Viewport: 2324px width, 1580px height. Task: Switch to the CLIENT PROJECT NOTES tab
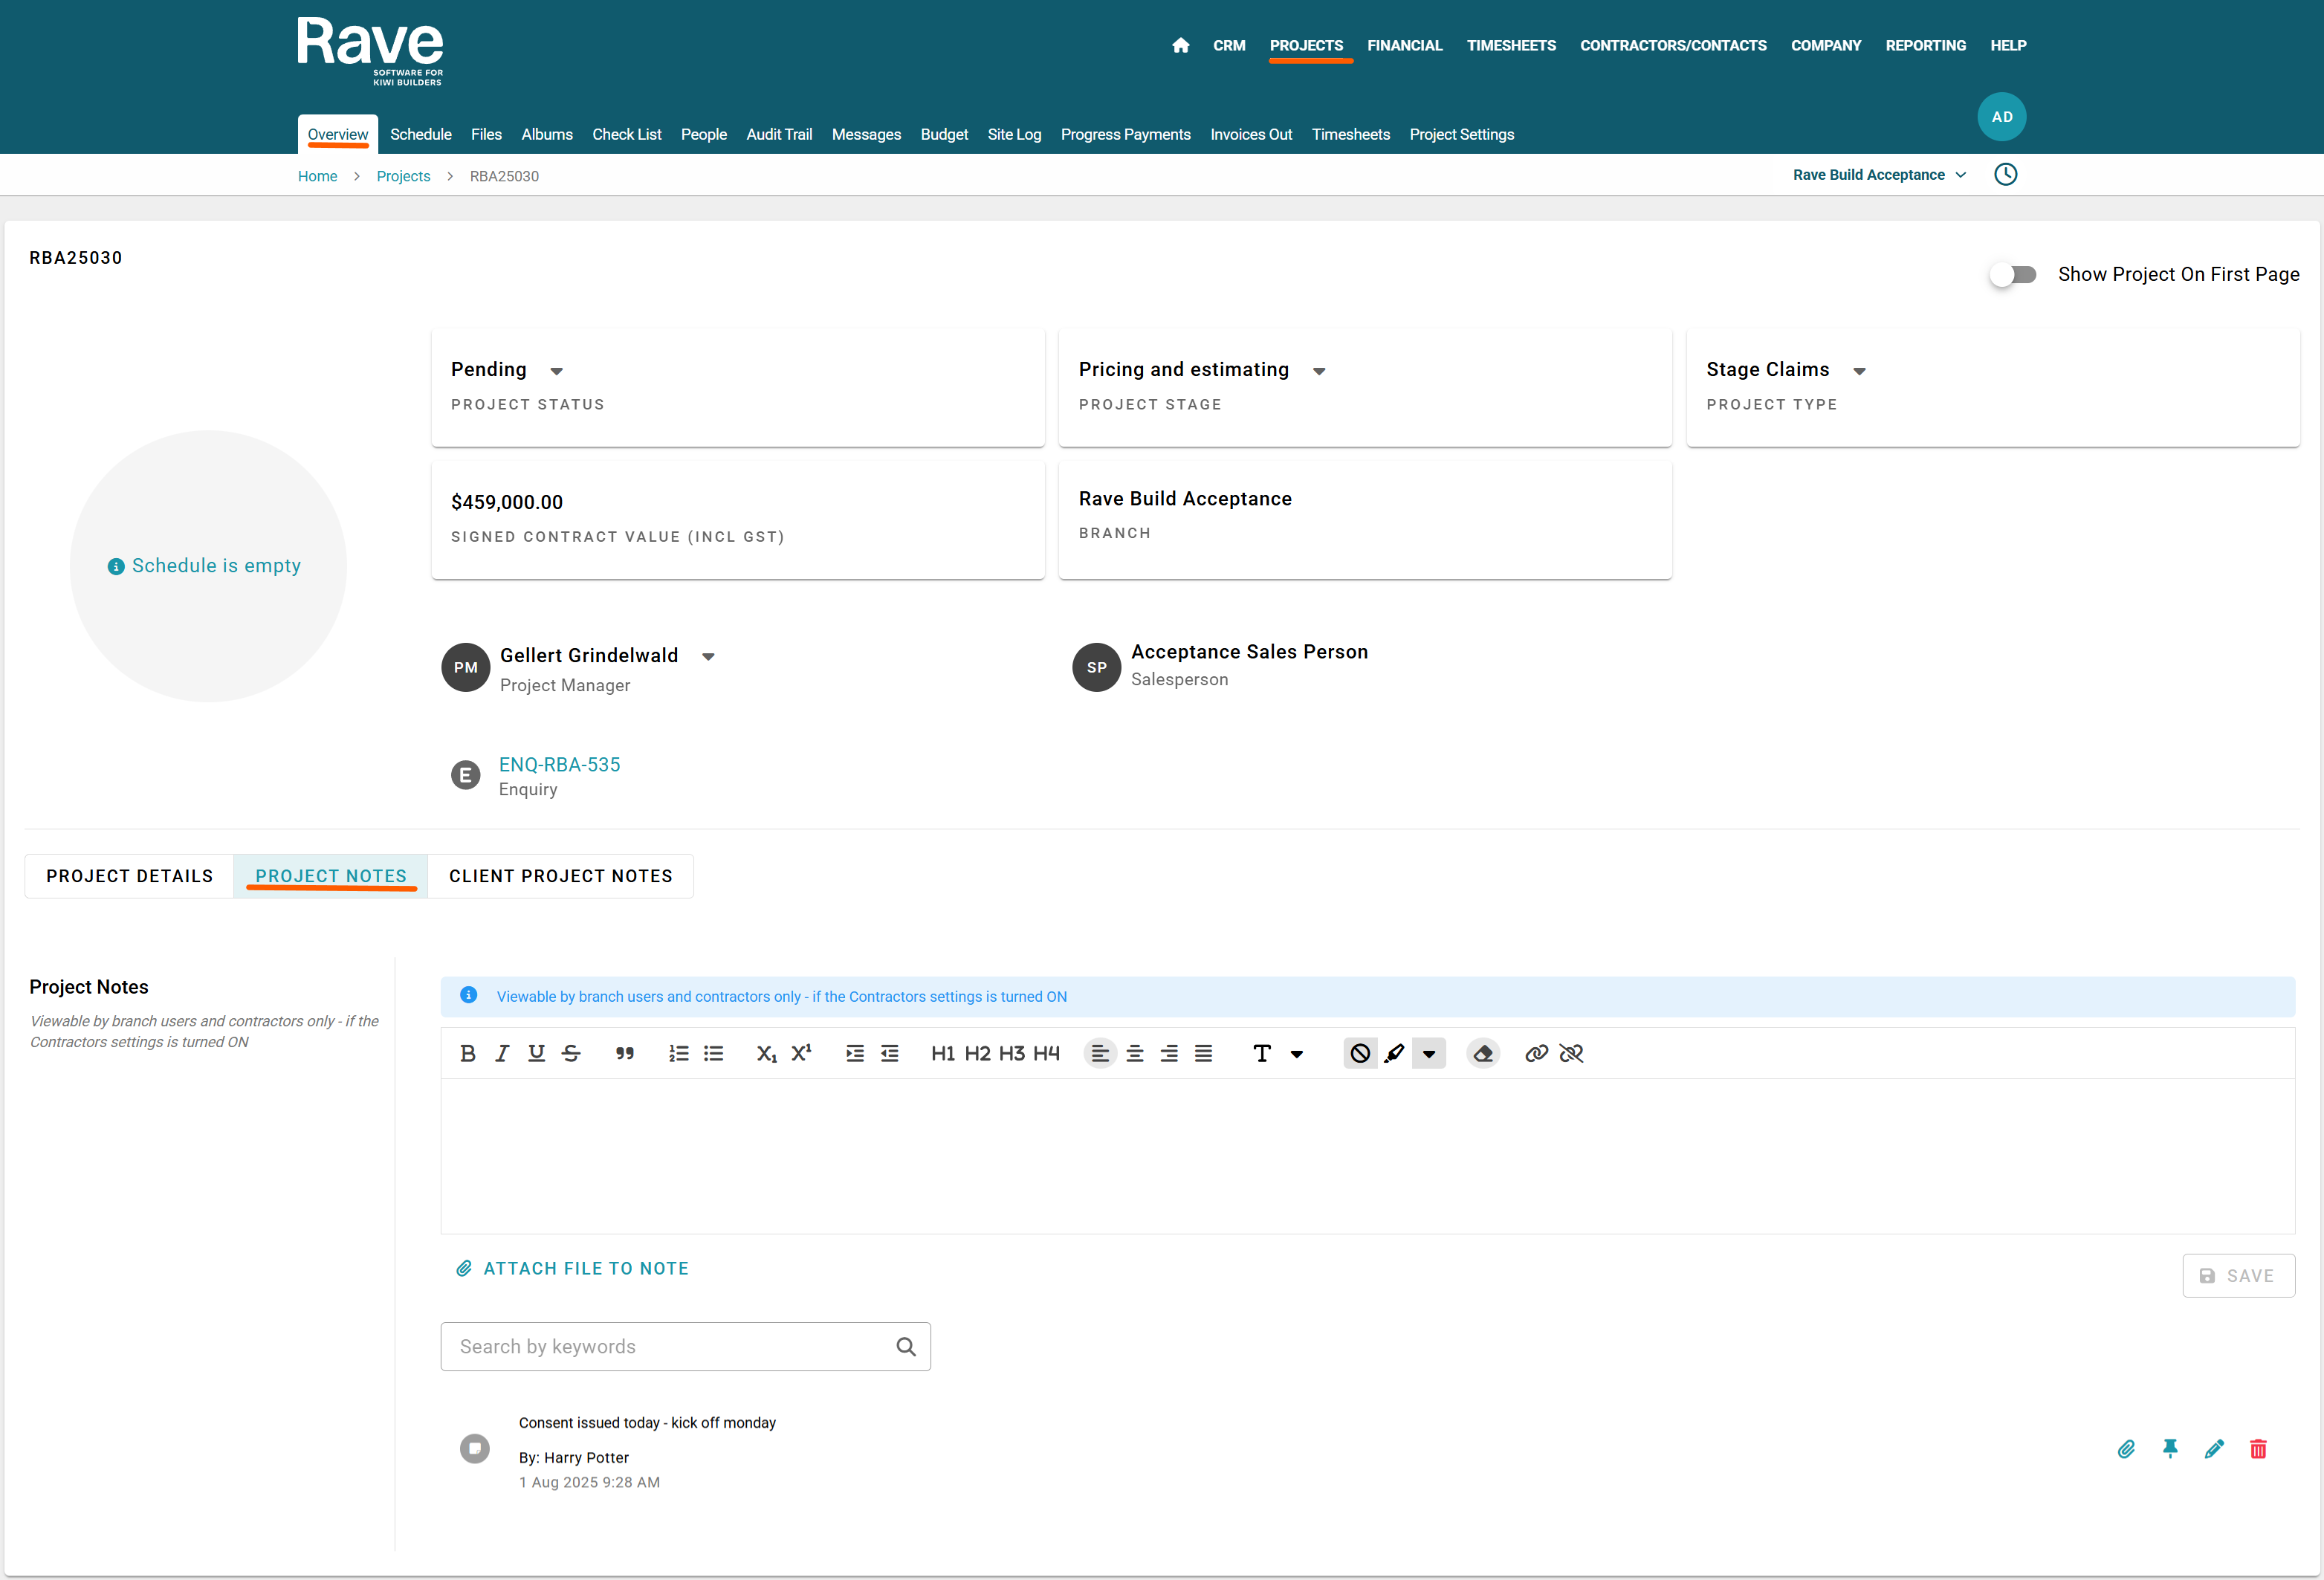[560, 876]
